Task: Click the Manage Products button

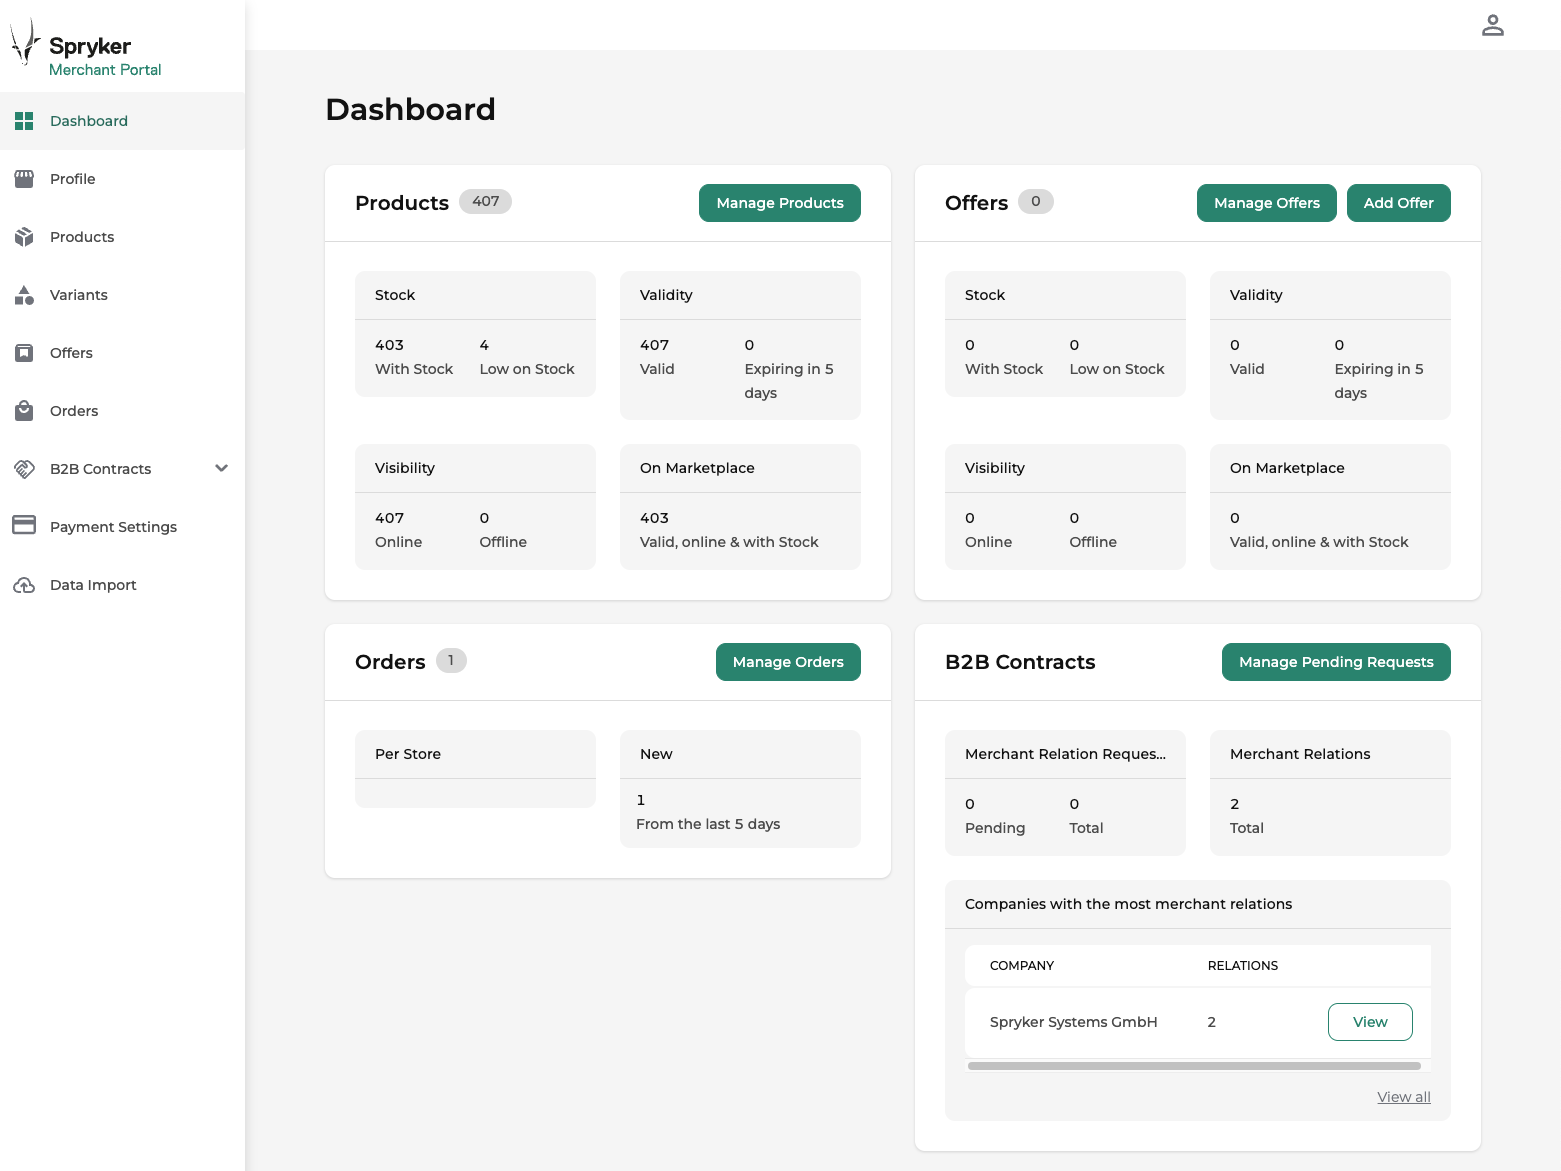Action: (779, 202)
